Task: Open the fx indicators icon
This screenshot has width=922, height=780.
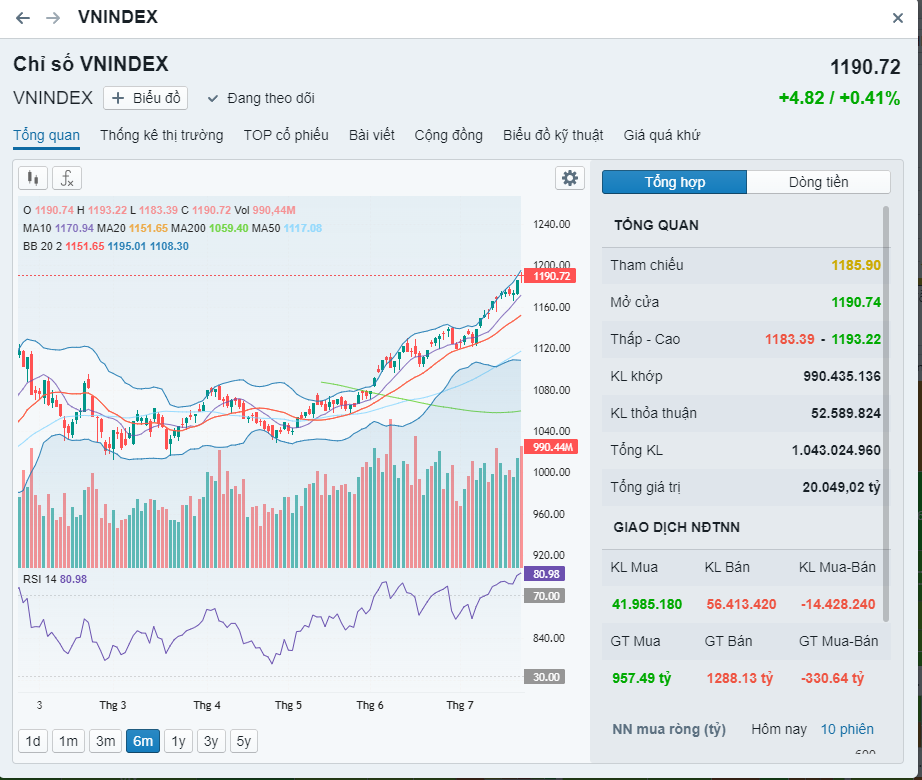Action: tap(67, 178)
